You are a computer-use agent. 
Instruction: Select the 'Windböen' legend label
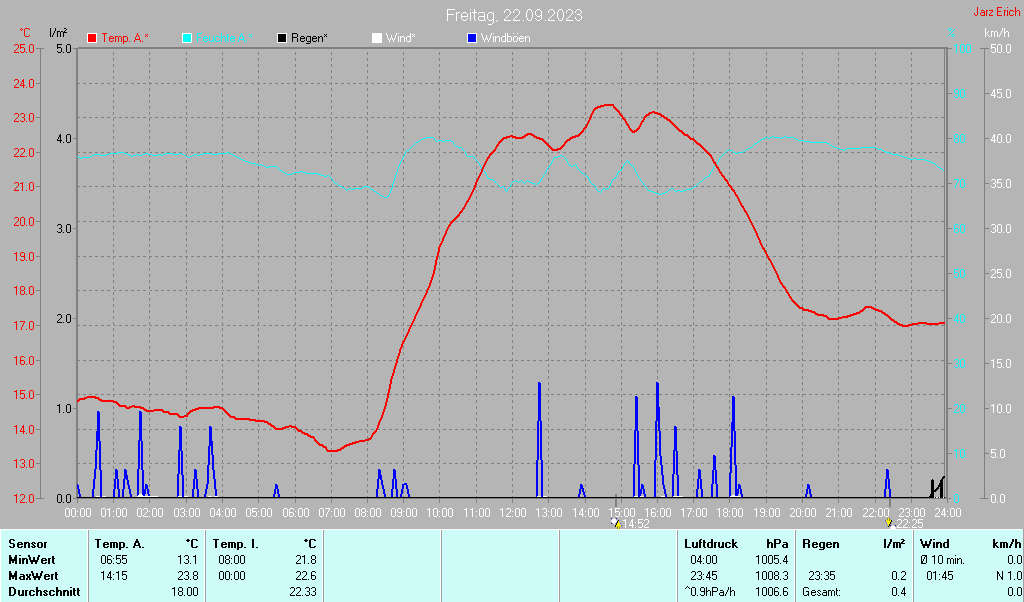pyautogui.click(x=505, y=39)
